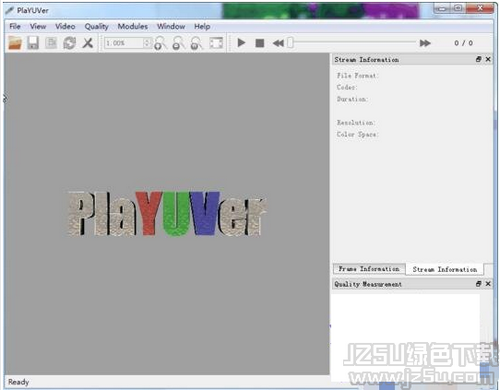500x390 pixels.
Task: Click the Normal size magnifier icon
Action: pos(197,43)
